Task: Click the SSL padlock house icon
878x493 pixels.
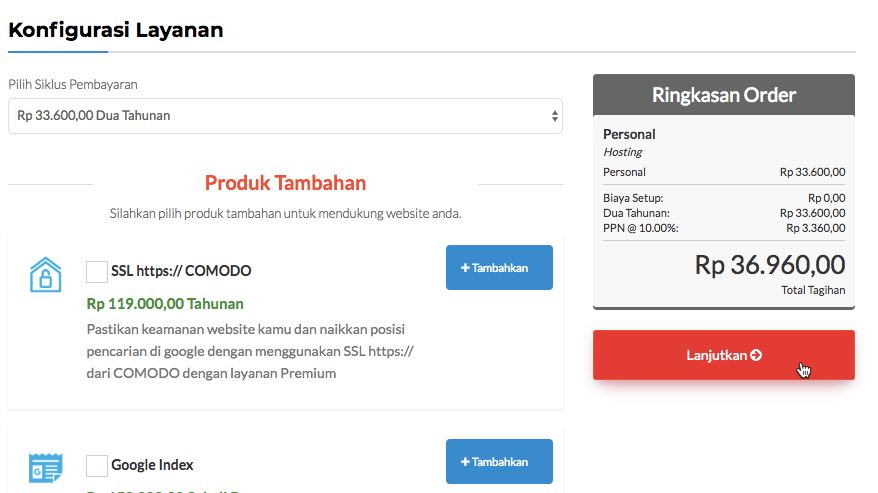Action: (45, 274)
